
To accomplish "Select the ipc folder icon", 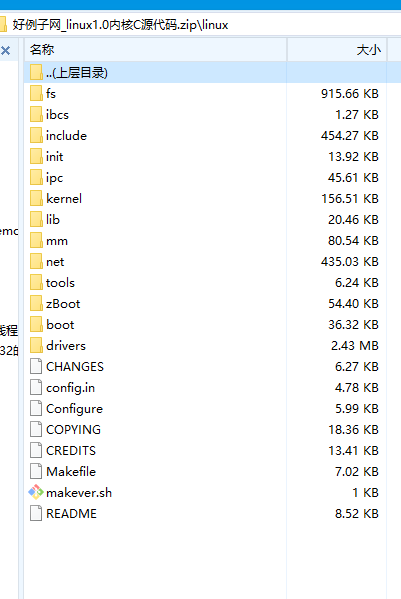I will [x=36, y=177].
